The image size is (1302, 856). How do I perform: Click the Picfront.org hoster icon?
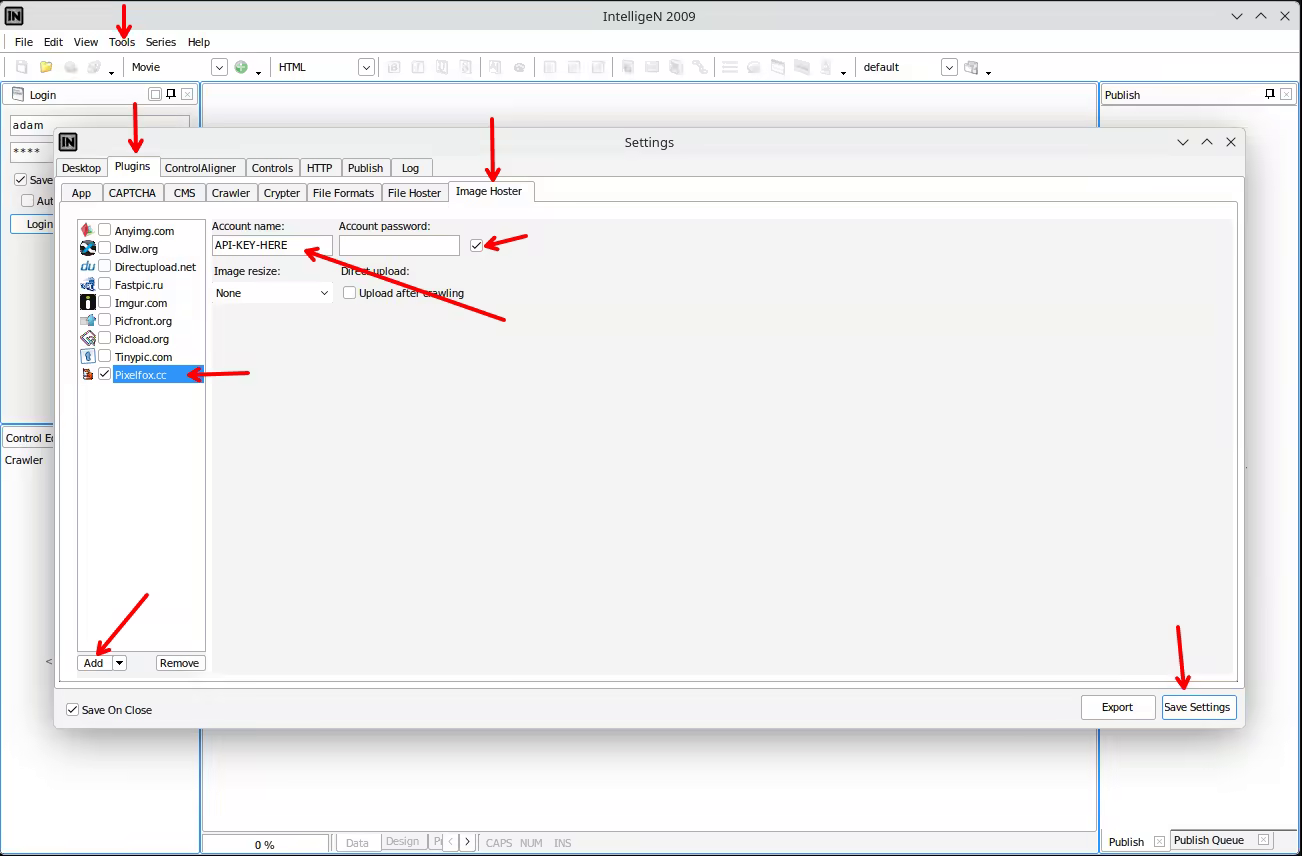tap(88, 321)
